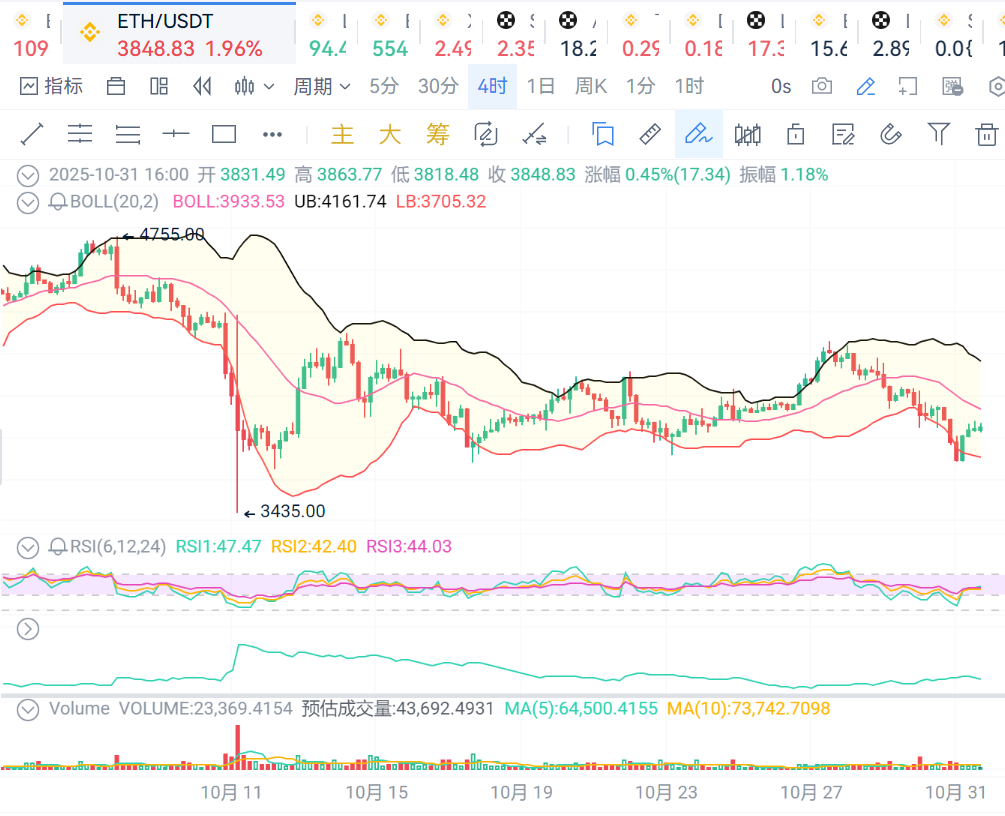Switch to the 1日 timeframe tab
Screen dimensions: 1005x816
(x=540, y=87)
